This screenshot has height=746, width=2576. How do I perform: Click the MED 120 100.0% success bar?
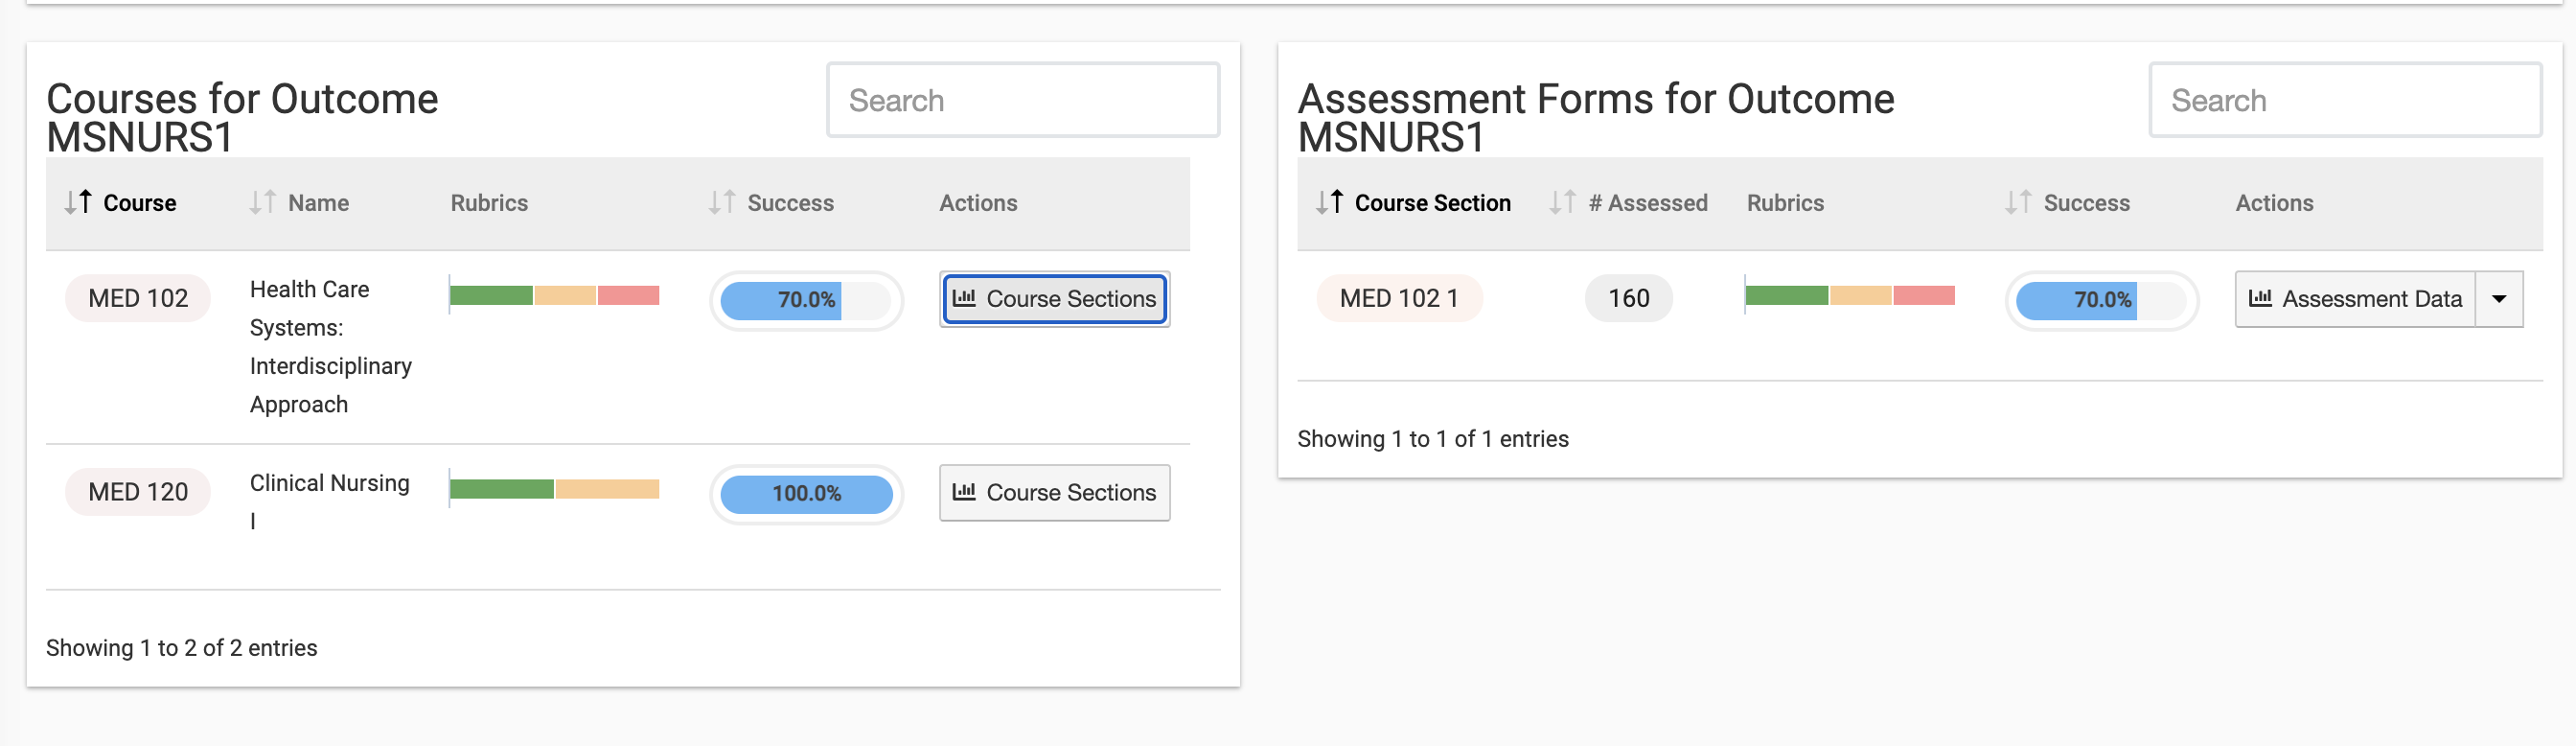click(x=806, y=494)
